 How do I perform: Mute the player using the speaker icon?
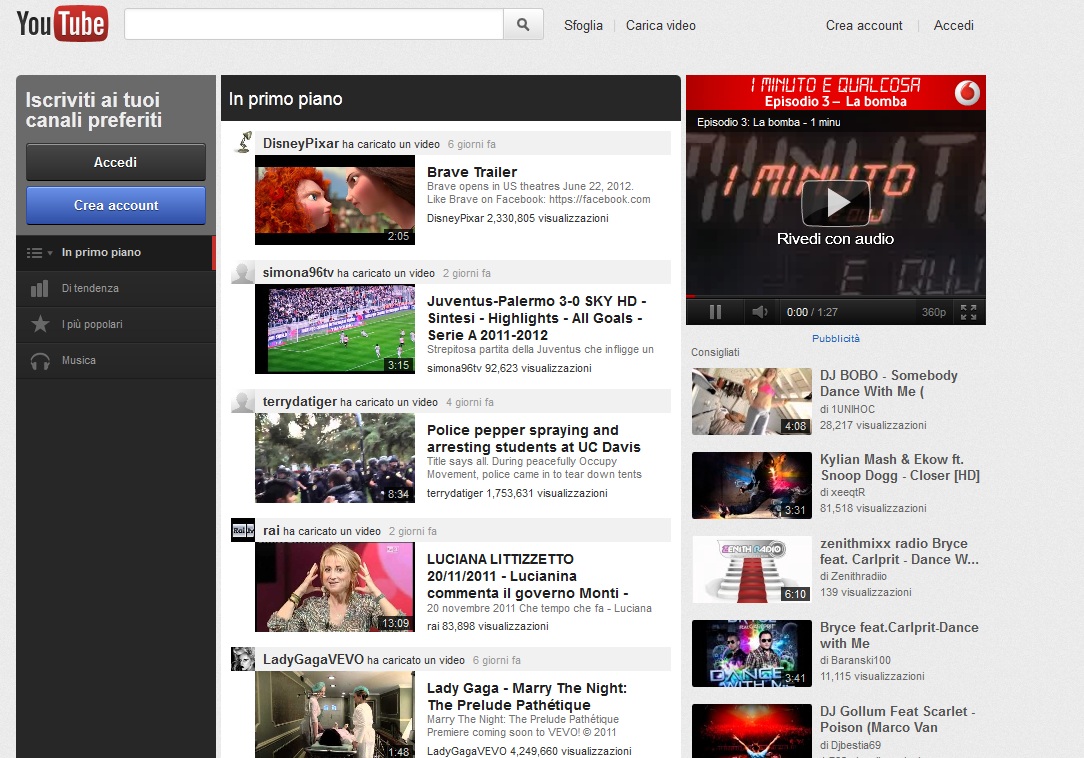click(759, 312)
